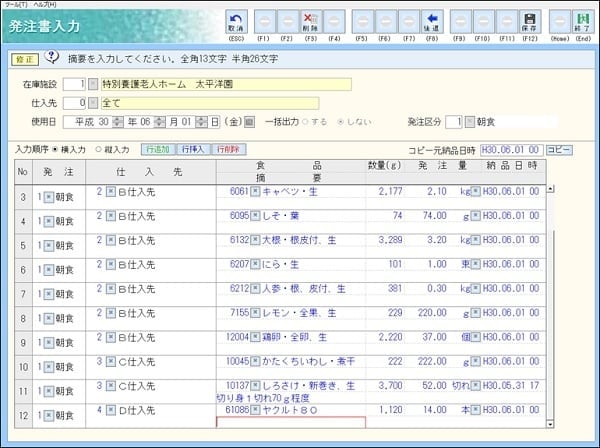Click scrollbar up arrow of order table
The height and width of the screenshot is (448, 600).
pos(550,189)
